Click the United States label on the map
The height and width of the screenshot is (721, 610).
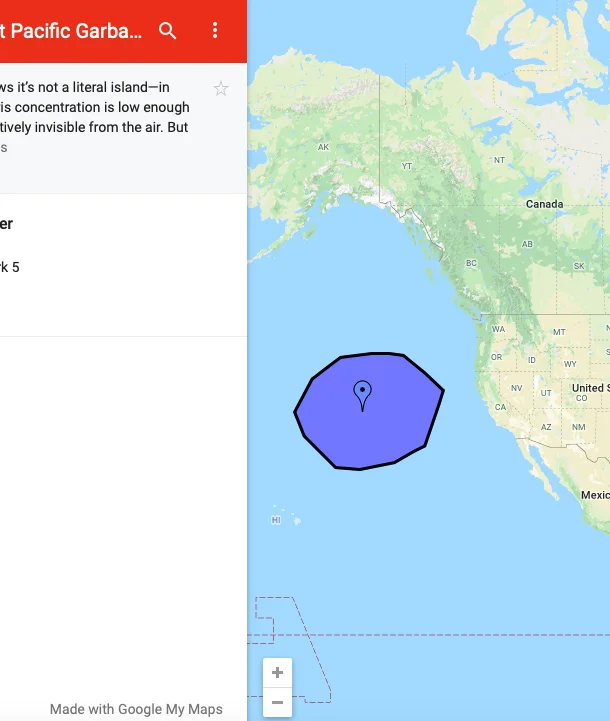click(589, 388)
